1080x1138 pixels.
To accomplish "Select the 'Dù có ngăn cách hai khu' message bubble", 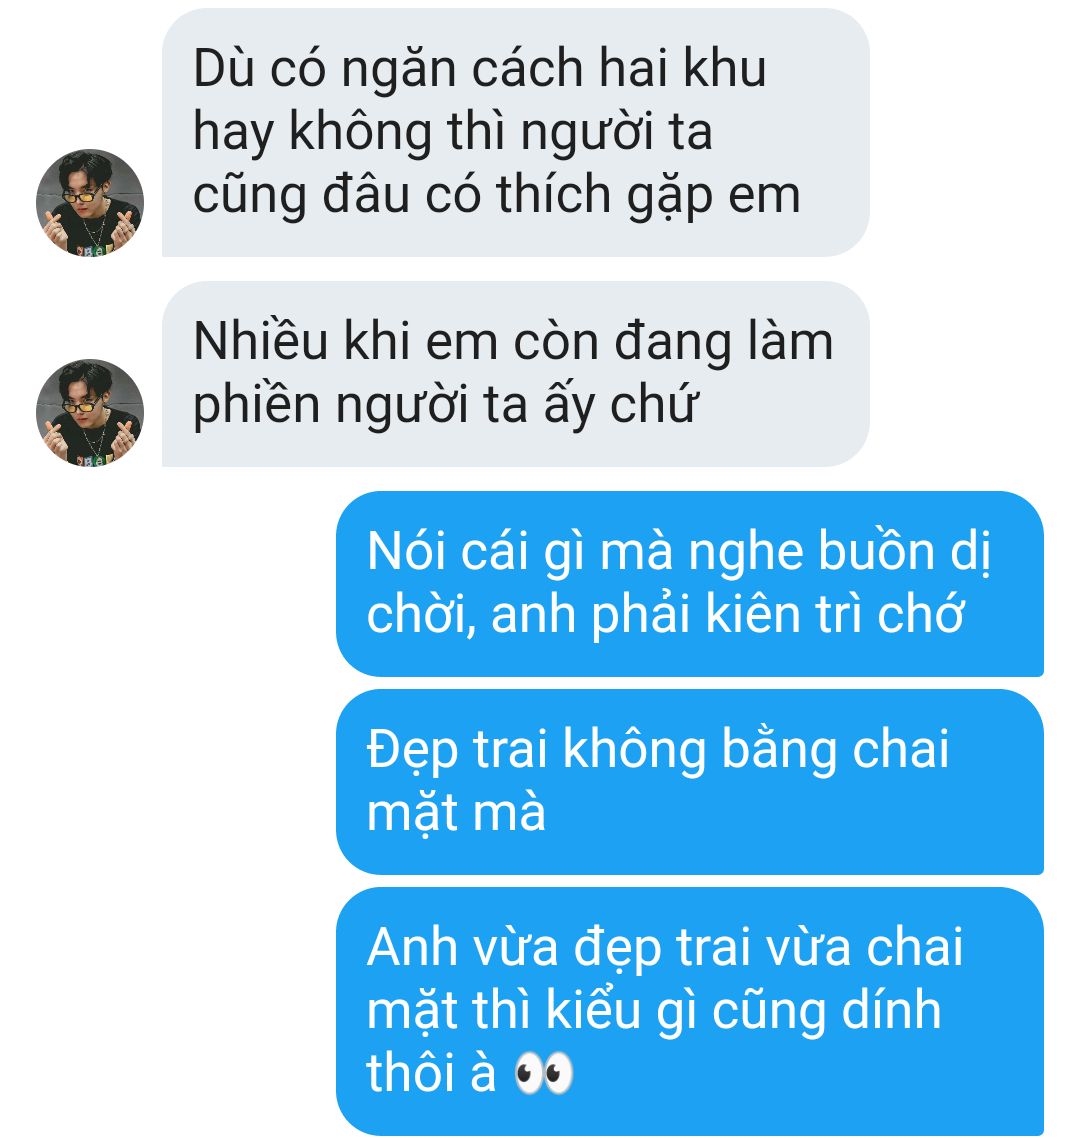I will pos(515,133).
